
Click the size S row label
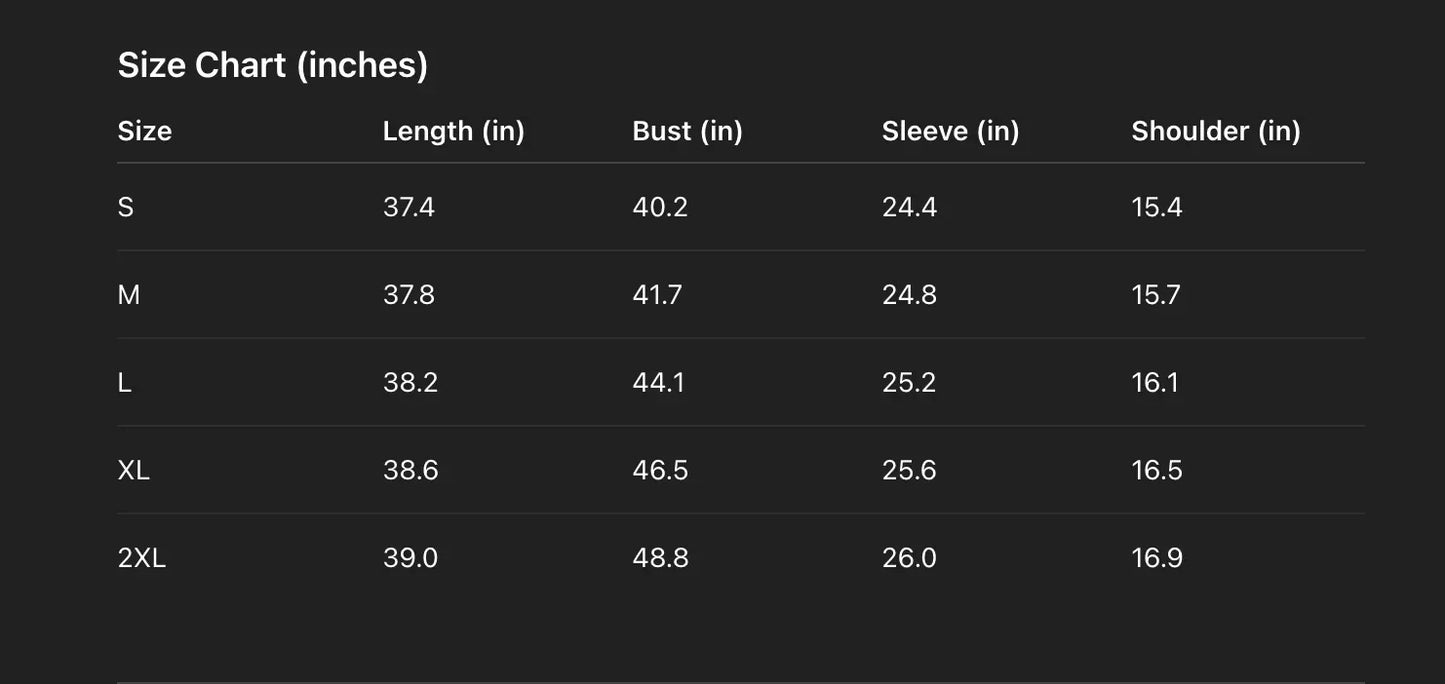click(125, 207)
